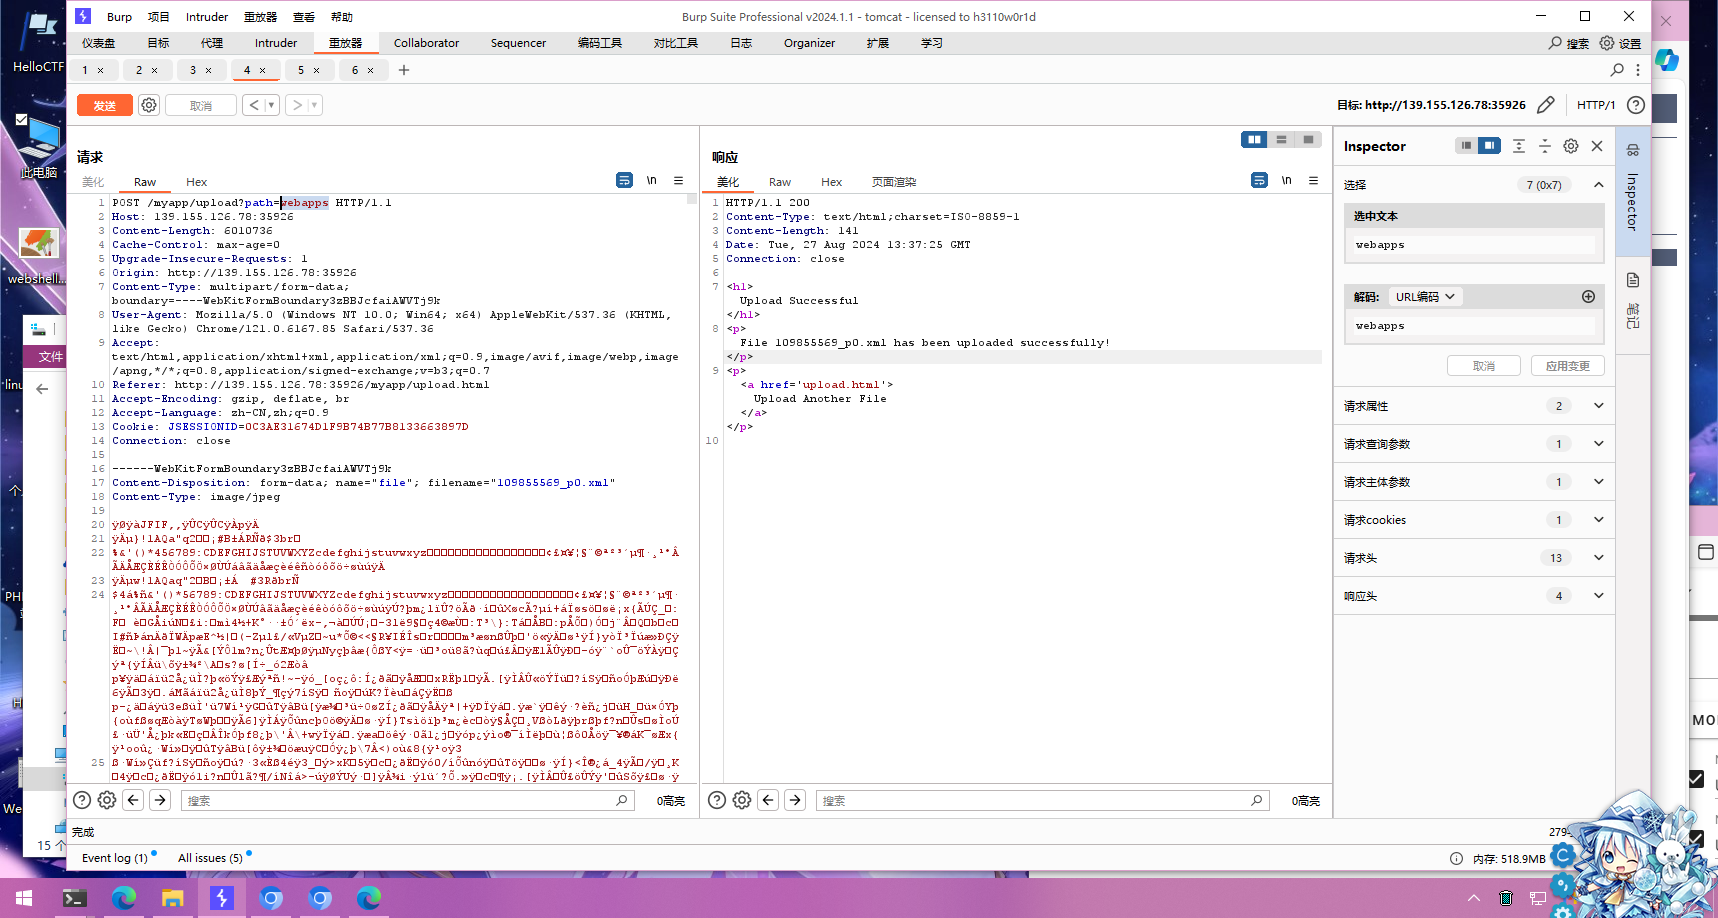Click the orange Send (发送) button
Image resolution: width=1718 pixels, height=918 pixels.
(x=104, y=105)
